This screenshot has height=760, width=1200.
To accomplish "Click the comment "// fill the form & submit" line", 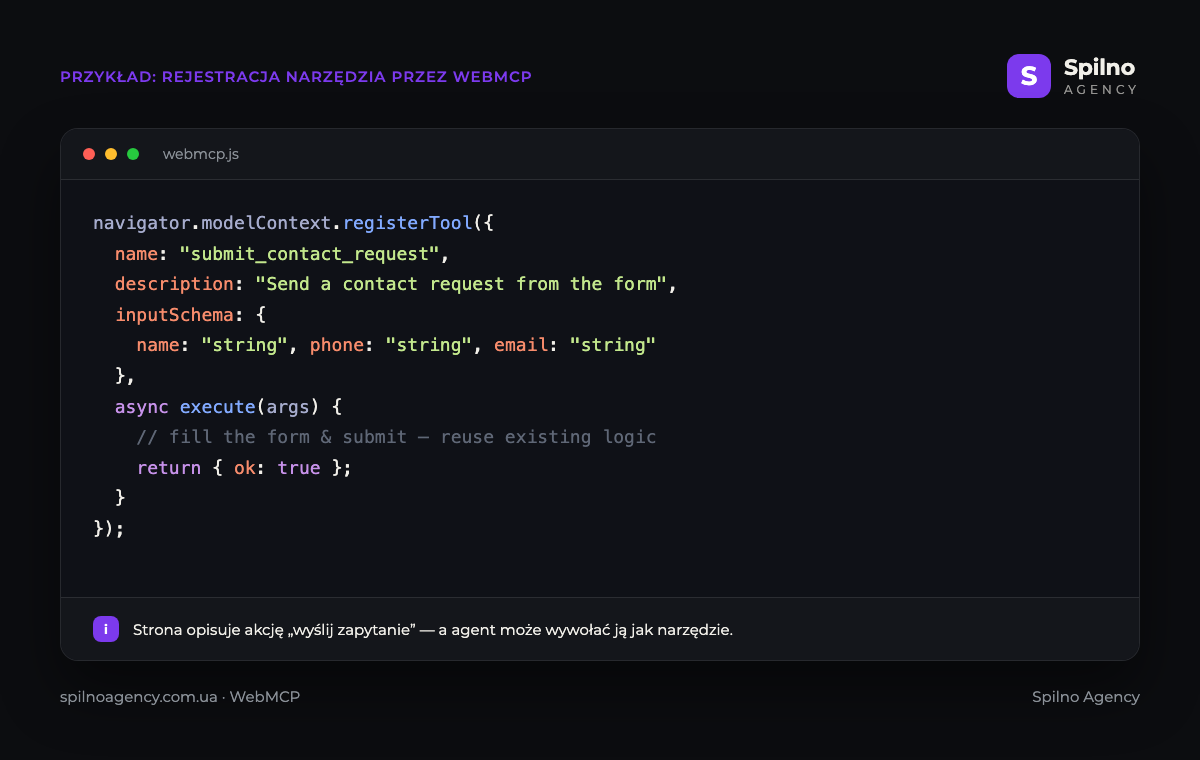I will 396,437.
